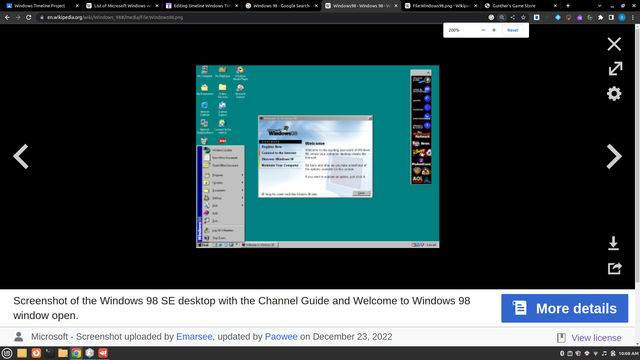Share this page from address bar
Screen dimensions: 640x360
pyautogui.click(x=513, y=18)
